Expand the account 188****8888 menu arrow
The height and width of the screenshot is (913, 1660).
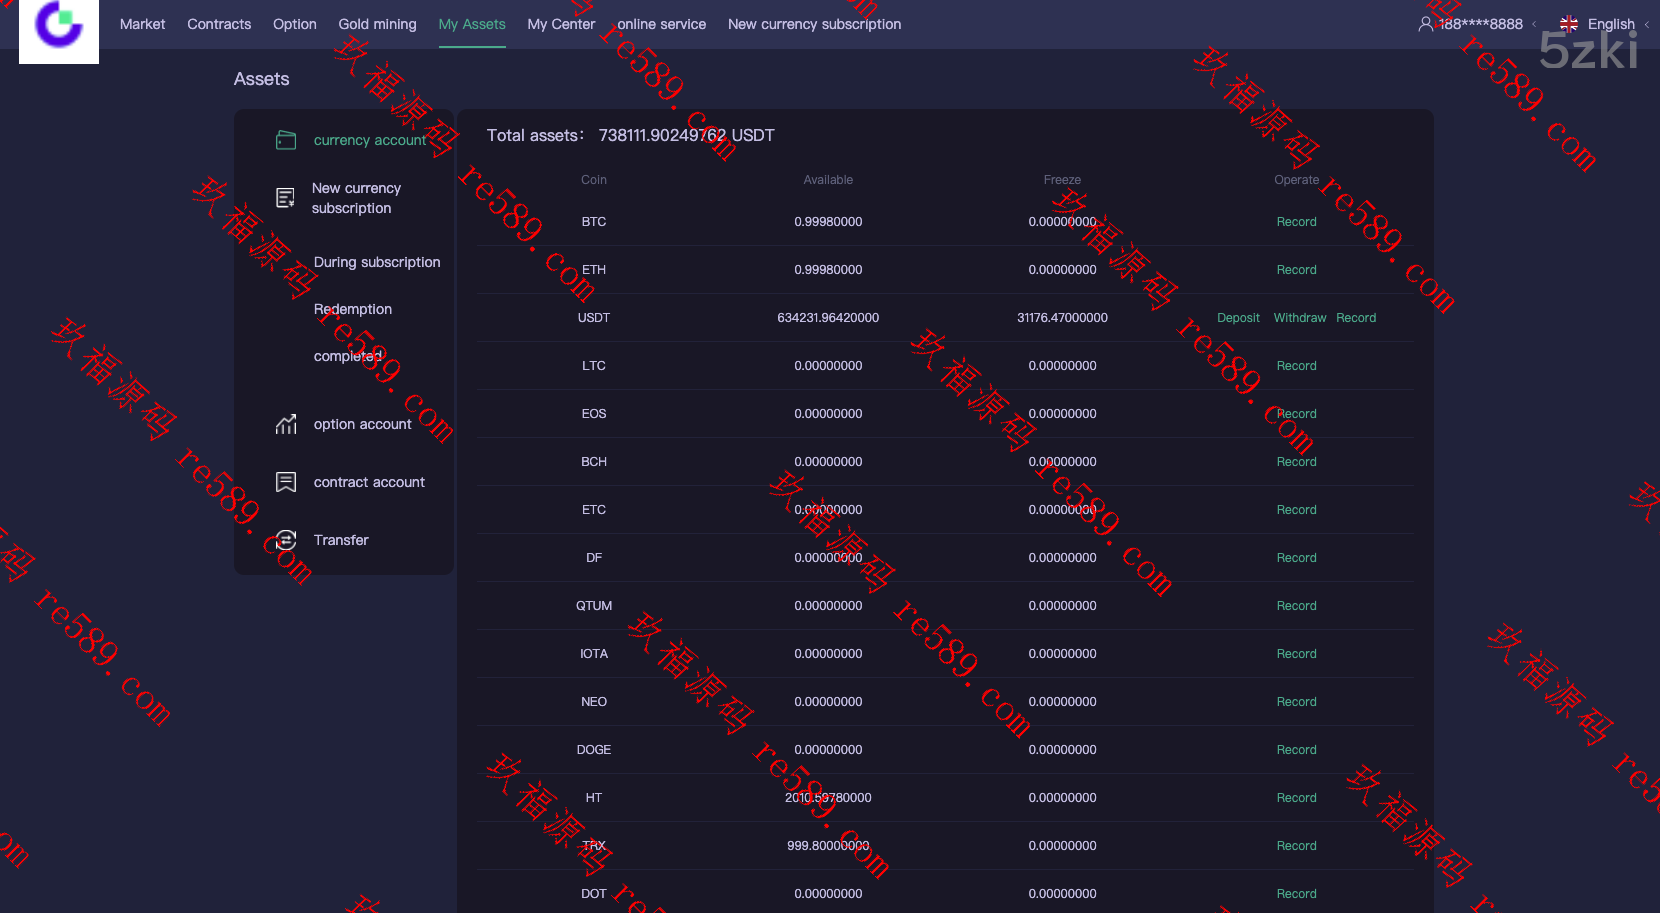[1534, 25]
